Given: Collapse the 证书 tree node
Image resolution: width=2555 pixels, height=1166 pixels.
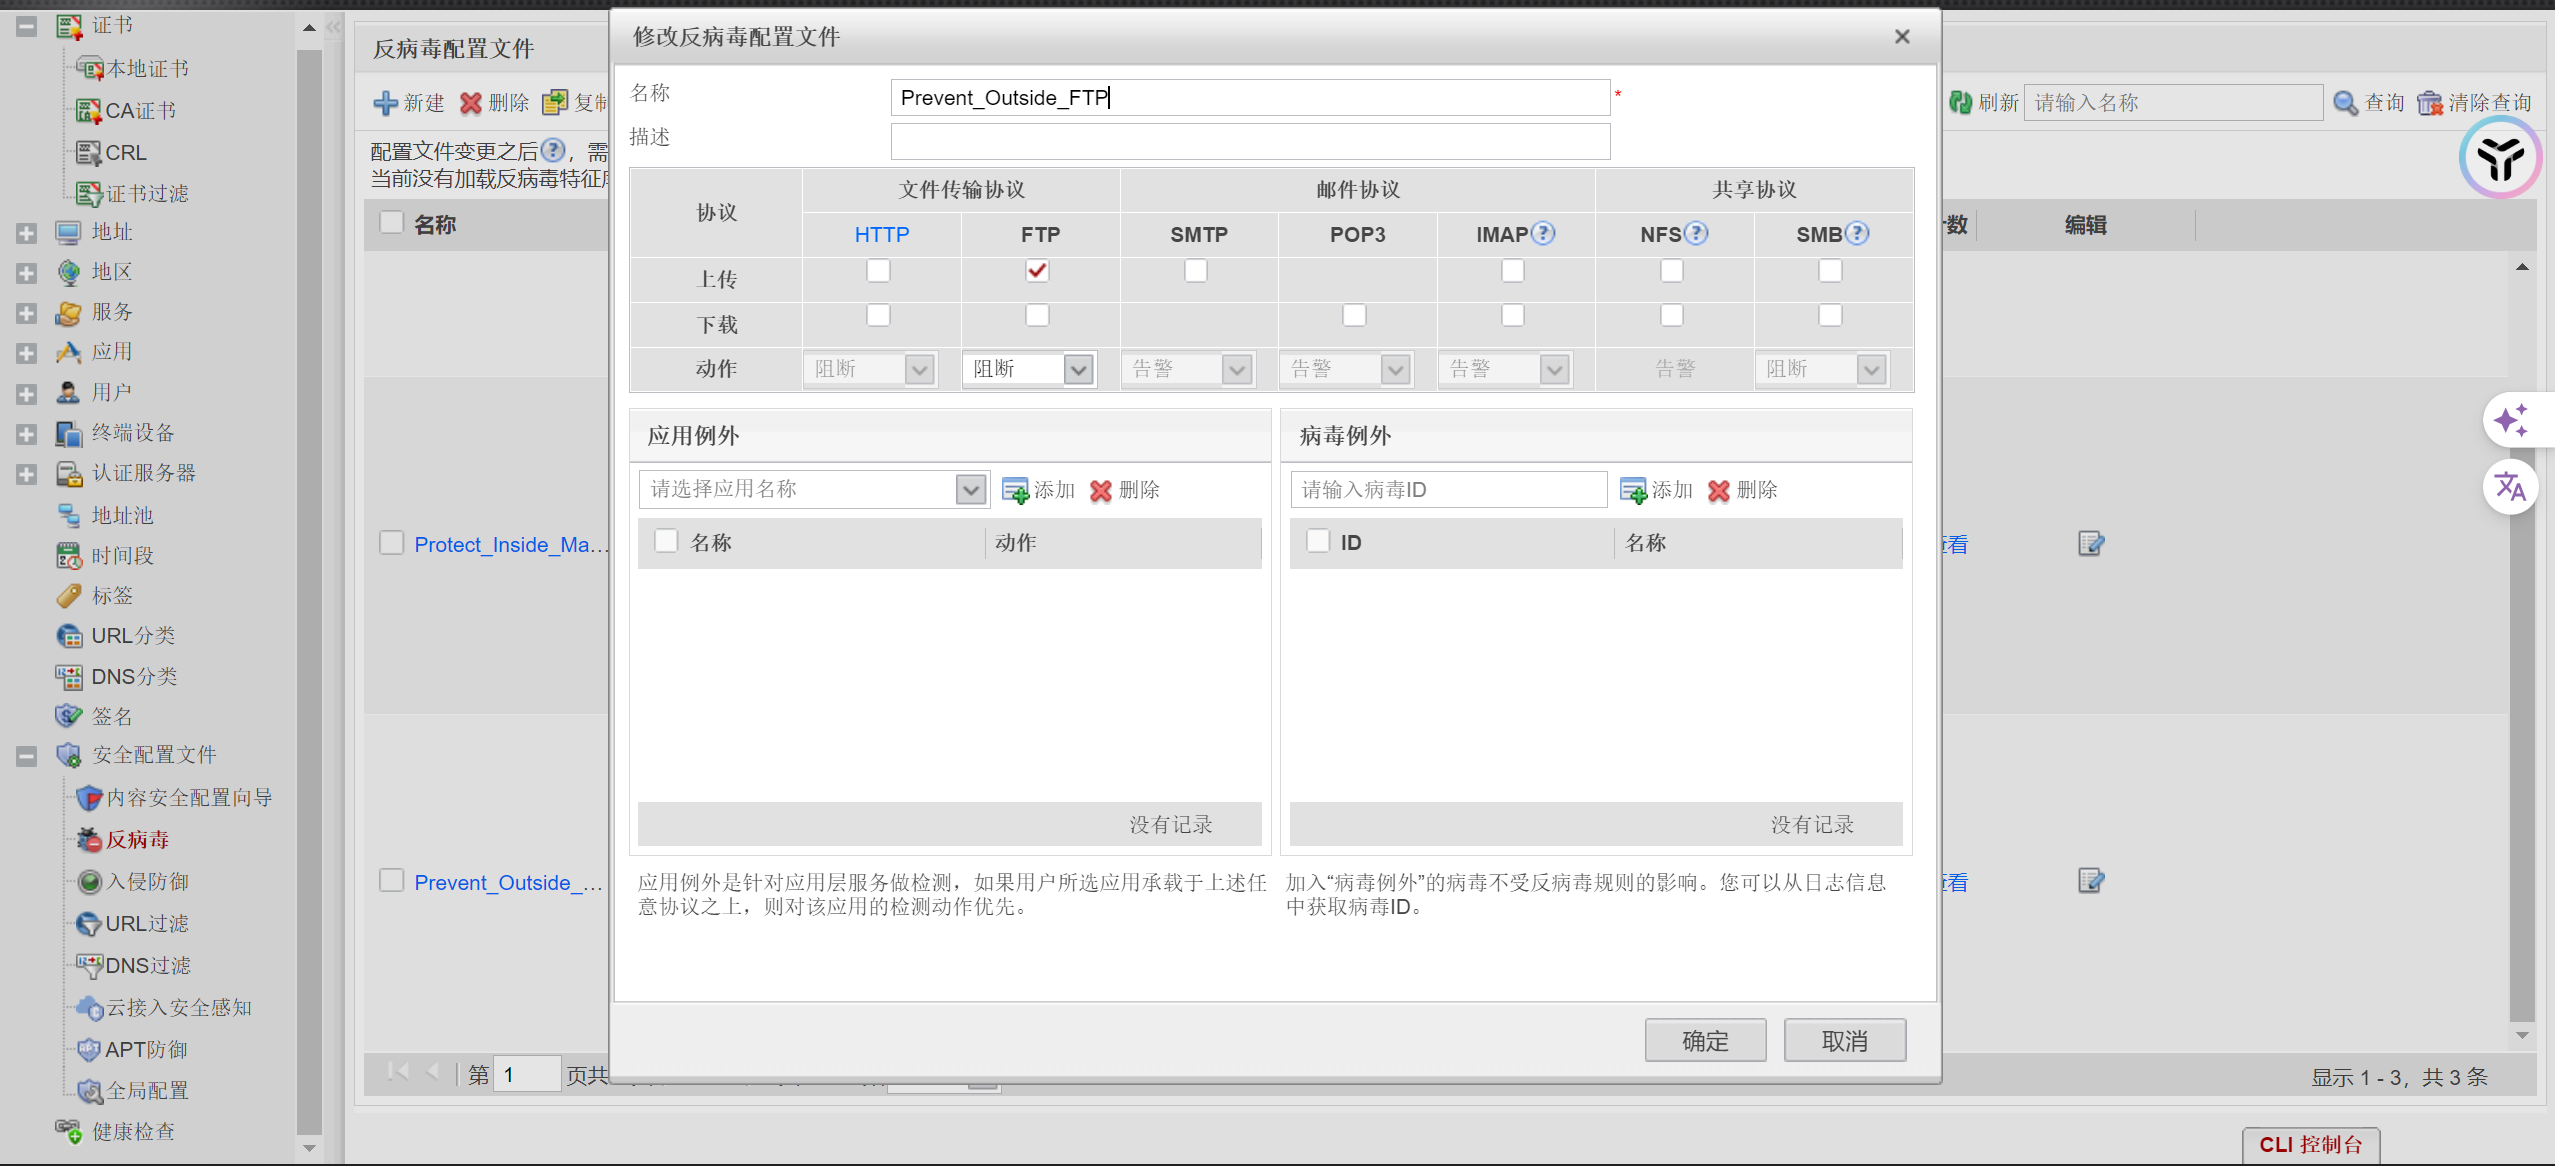Looking at the screenshot, I should coord(26,26).
